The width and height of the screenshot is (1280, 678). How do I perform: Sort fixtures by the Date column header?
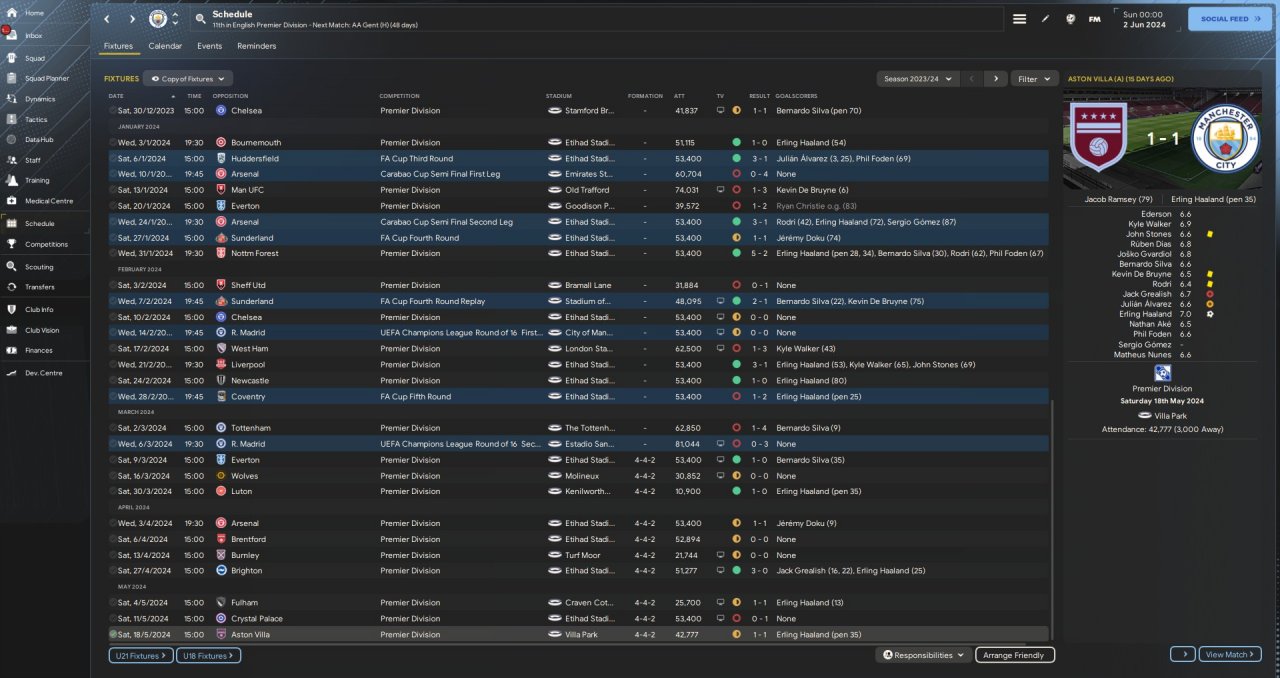pyautogui.click(x=116, y=96)
